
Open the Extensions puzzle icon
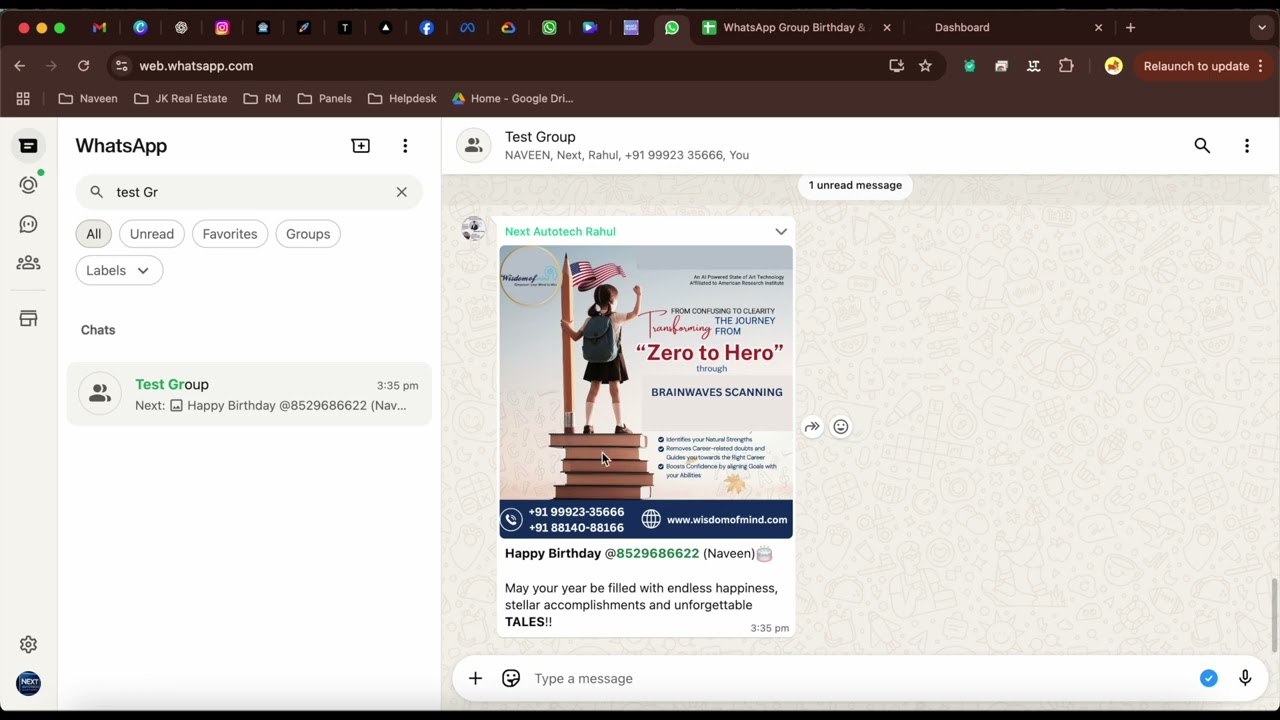[x=1066, y=66]
